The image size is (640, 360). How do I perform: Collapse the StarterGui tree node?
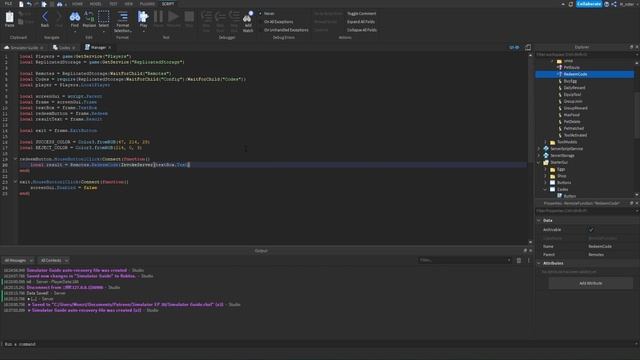tap(539, 162)
